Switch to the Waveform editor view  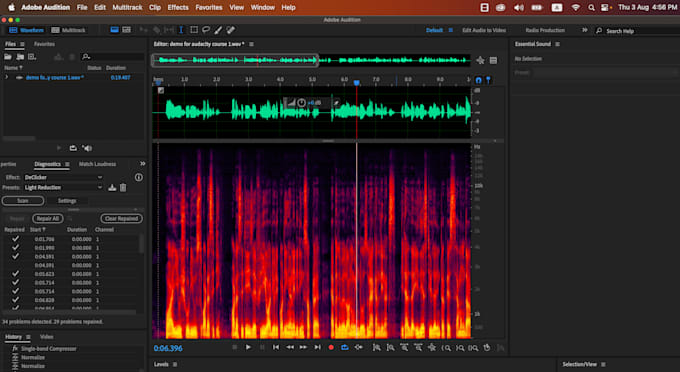click(26, 30)
